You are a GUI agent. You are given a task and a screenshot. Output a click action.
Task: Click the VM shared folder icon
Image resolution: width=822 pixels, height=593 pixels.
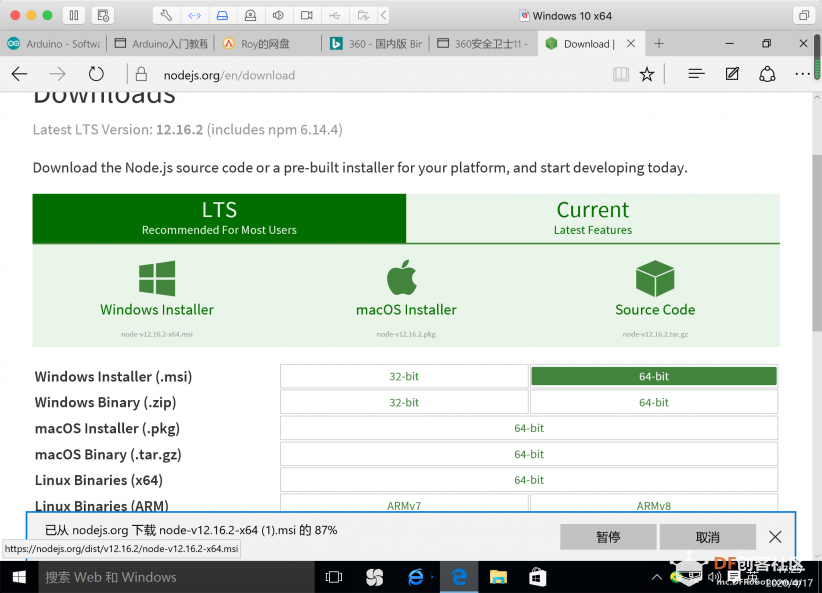click(x=363, y=15)
